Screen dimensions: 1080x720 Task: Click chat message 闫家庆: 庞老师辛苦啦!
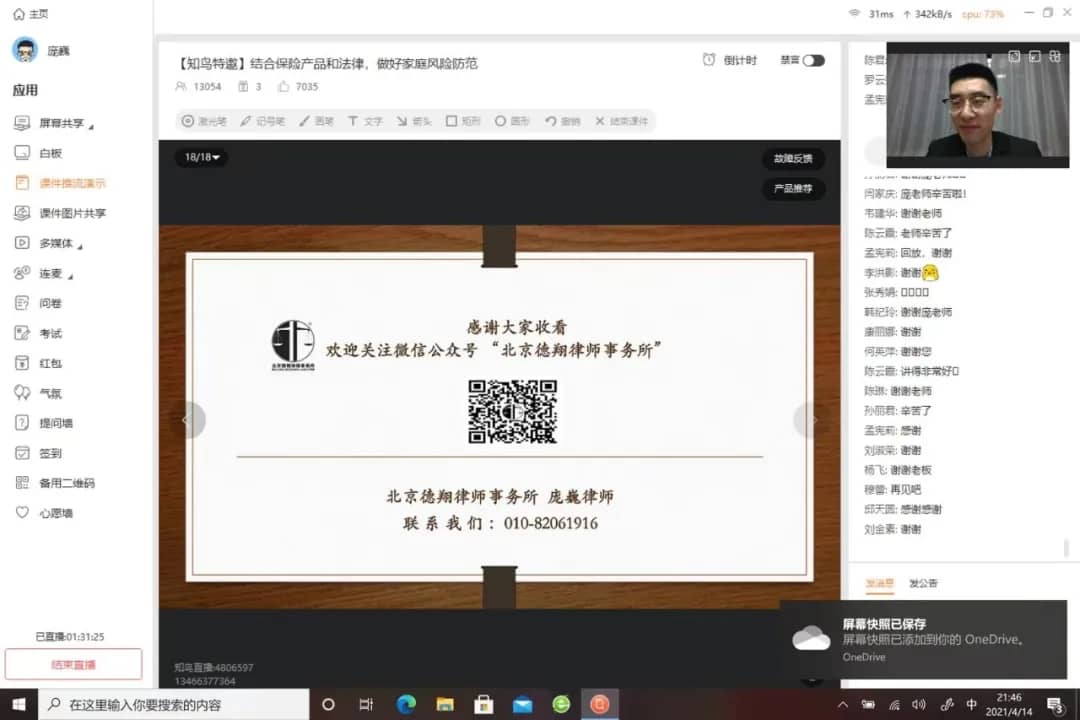click(x=915, y=194)
